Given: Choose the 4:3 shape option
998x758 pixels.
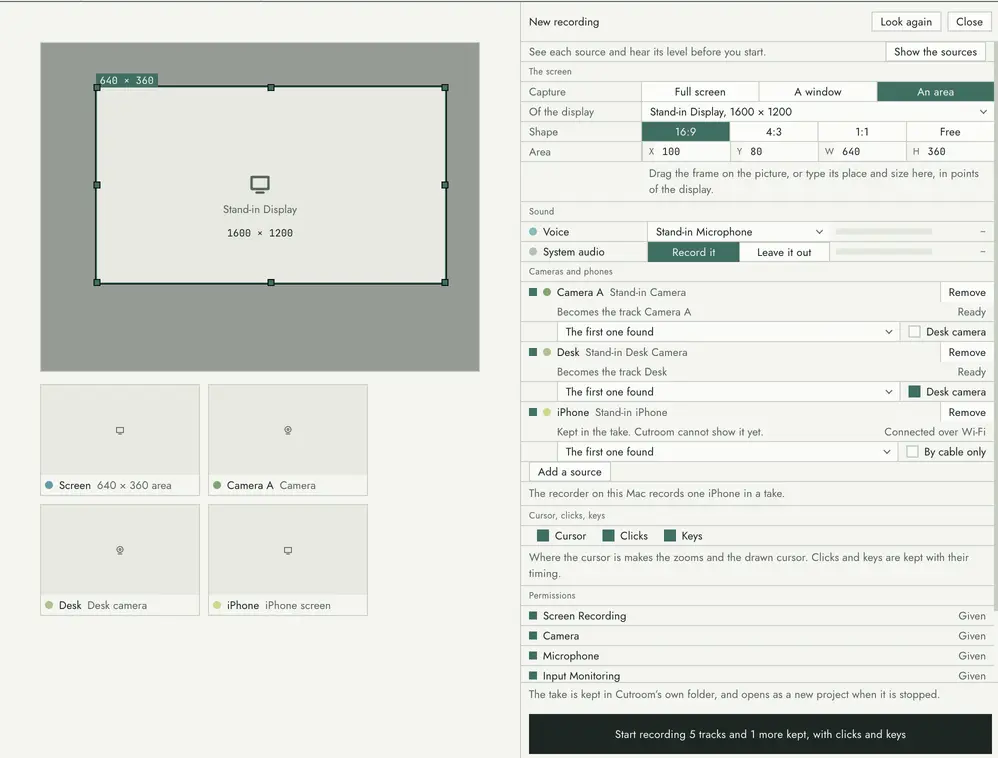Looking at the screenshot, I should pyautogui.click(x=773, y=132).
